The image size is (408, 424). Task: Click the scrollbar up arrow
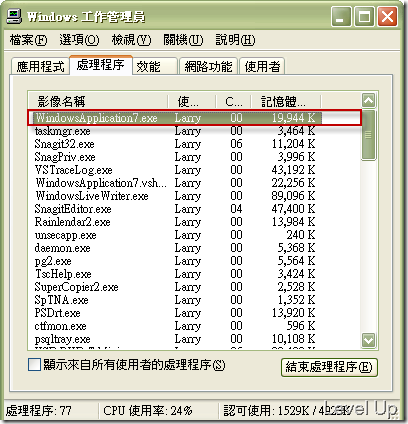coord(369,100)
